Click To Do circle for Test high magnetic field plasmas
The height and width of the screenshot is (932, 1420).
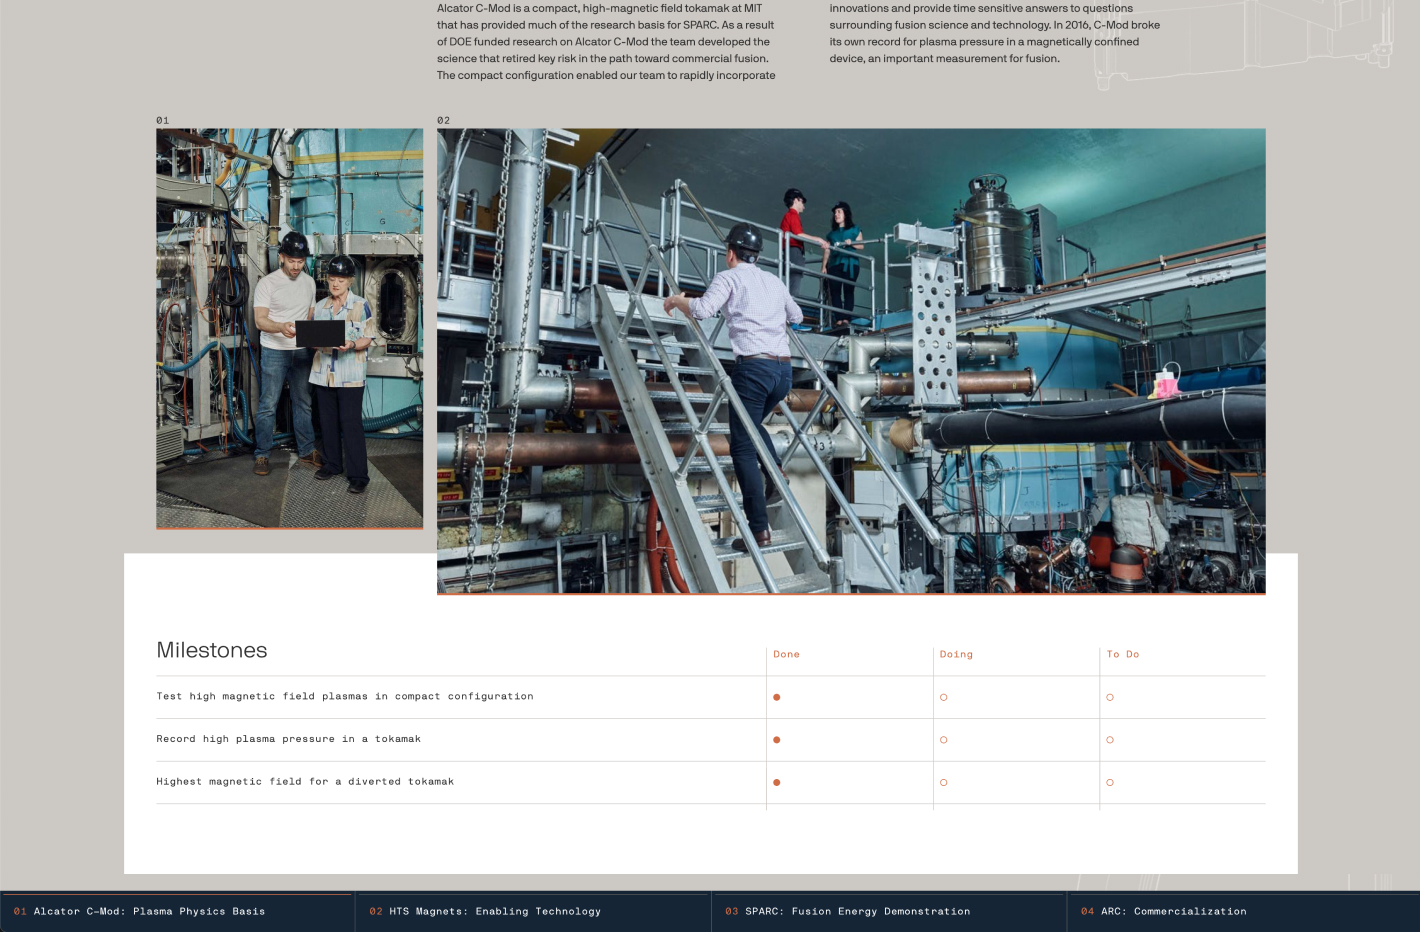(1110, 697)
